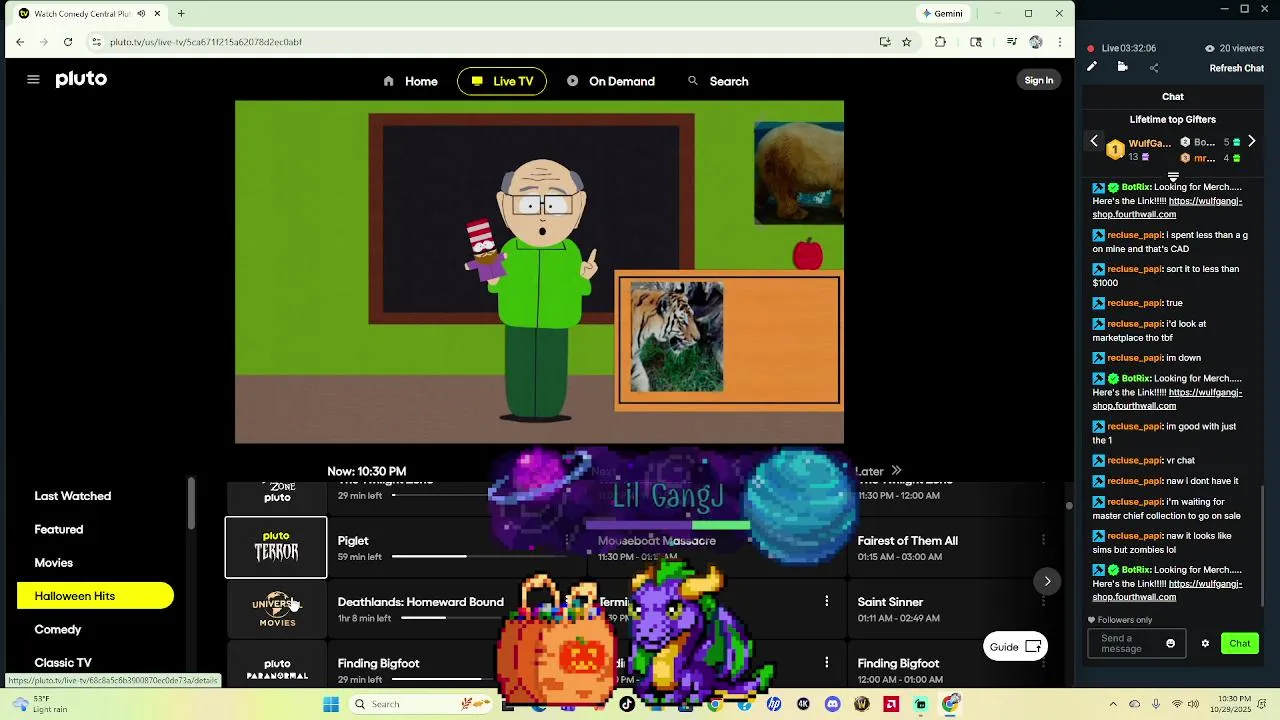Click the Guide button
This screenshot has width=1280, height=720.
pyautogui.click(x=1015, y=647)
